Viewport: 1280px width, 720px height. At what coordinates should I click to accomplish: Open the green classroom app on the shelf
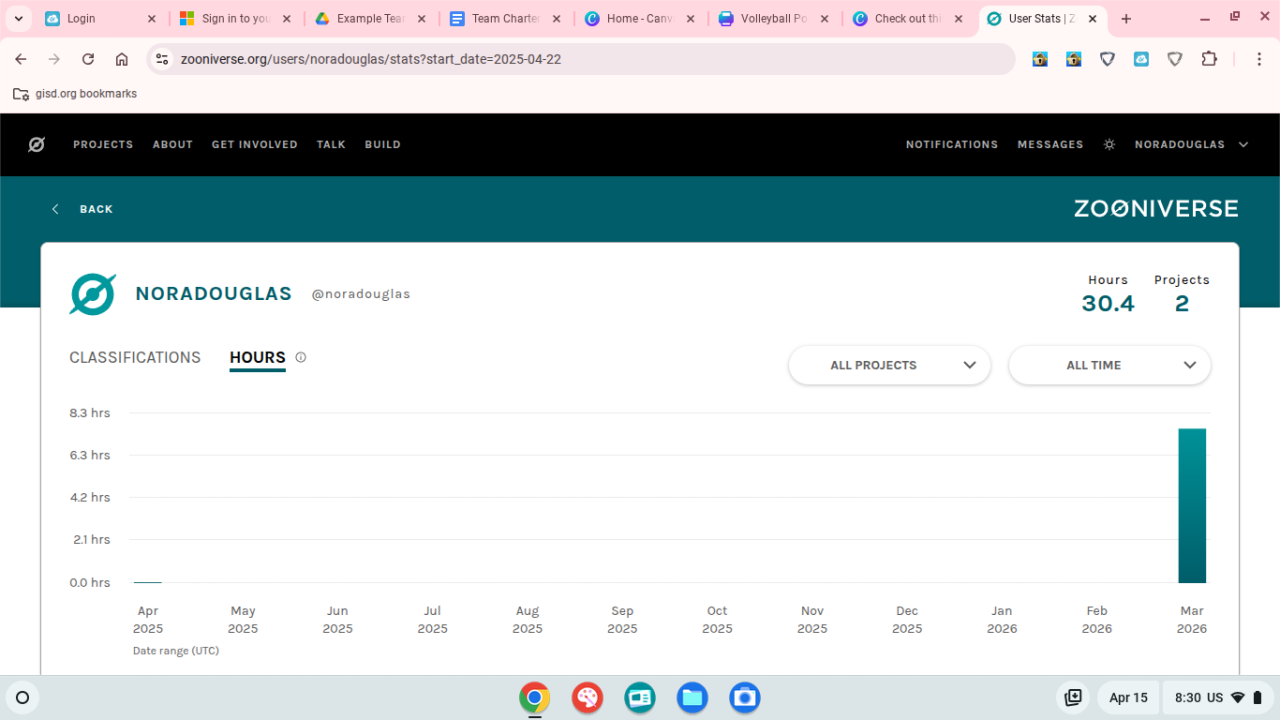tap(640, 698)
